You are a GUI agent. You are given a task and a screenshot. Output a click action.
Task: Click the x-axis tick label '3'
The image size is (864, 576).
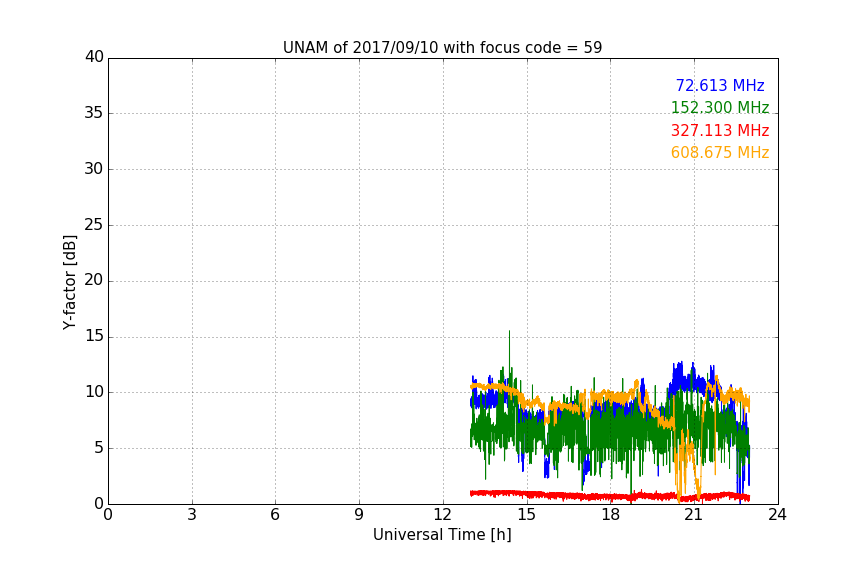click(192, 515)
